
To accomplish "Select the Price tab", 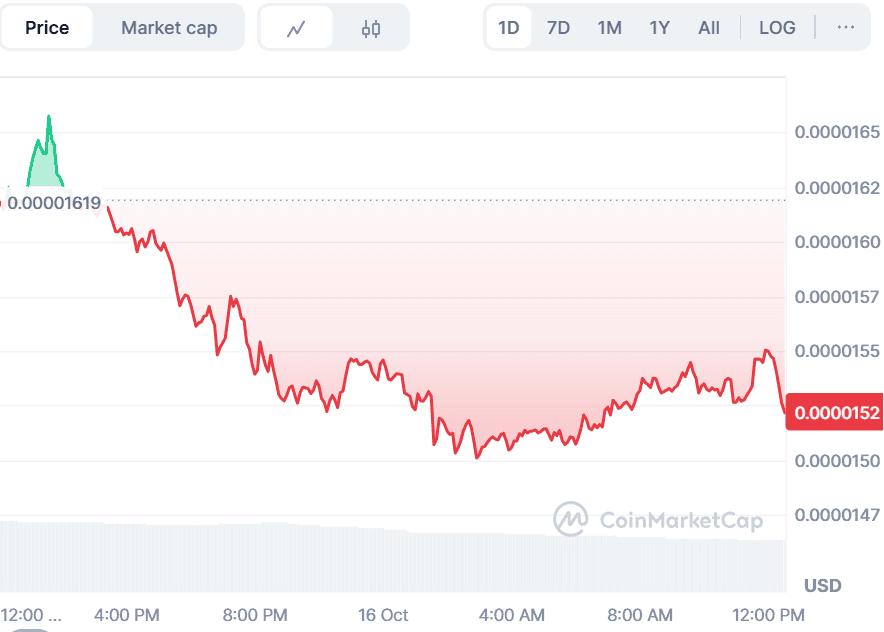I will [47, 28].
